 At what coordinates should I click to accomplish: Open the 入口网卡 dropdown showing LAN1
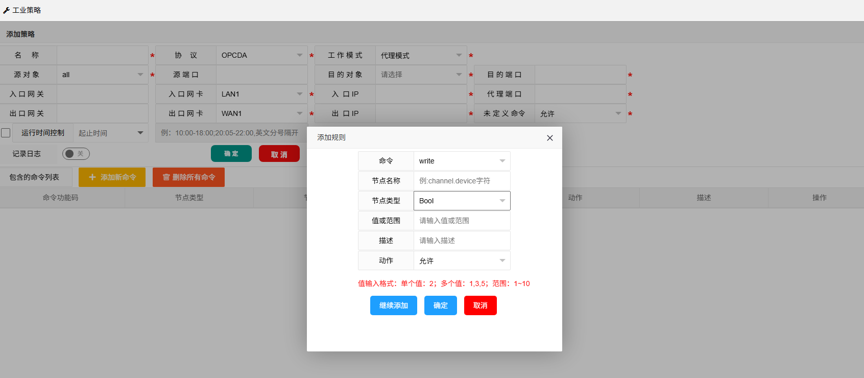pyautogui.click(x=262, y=94)
